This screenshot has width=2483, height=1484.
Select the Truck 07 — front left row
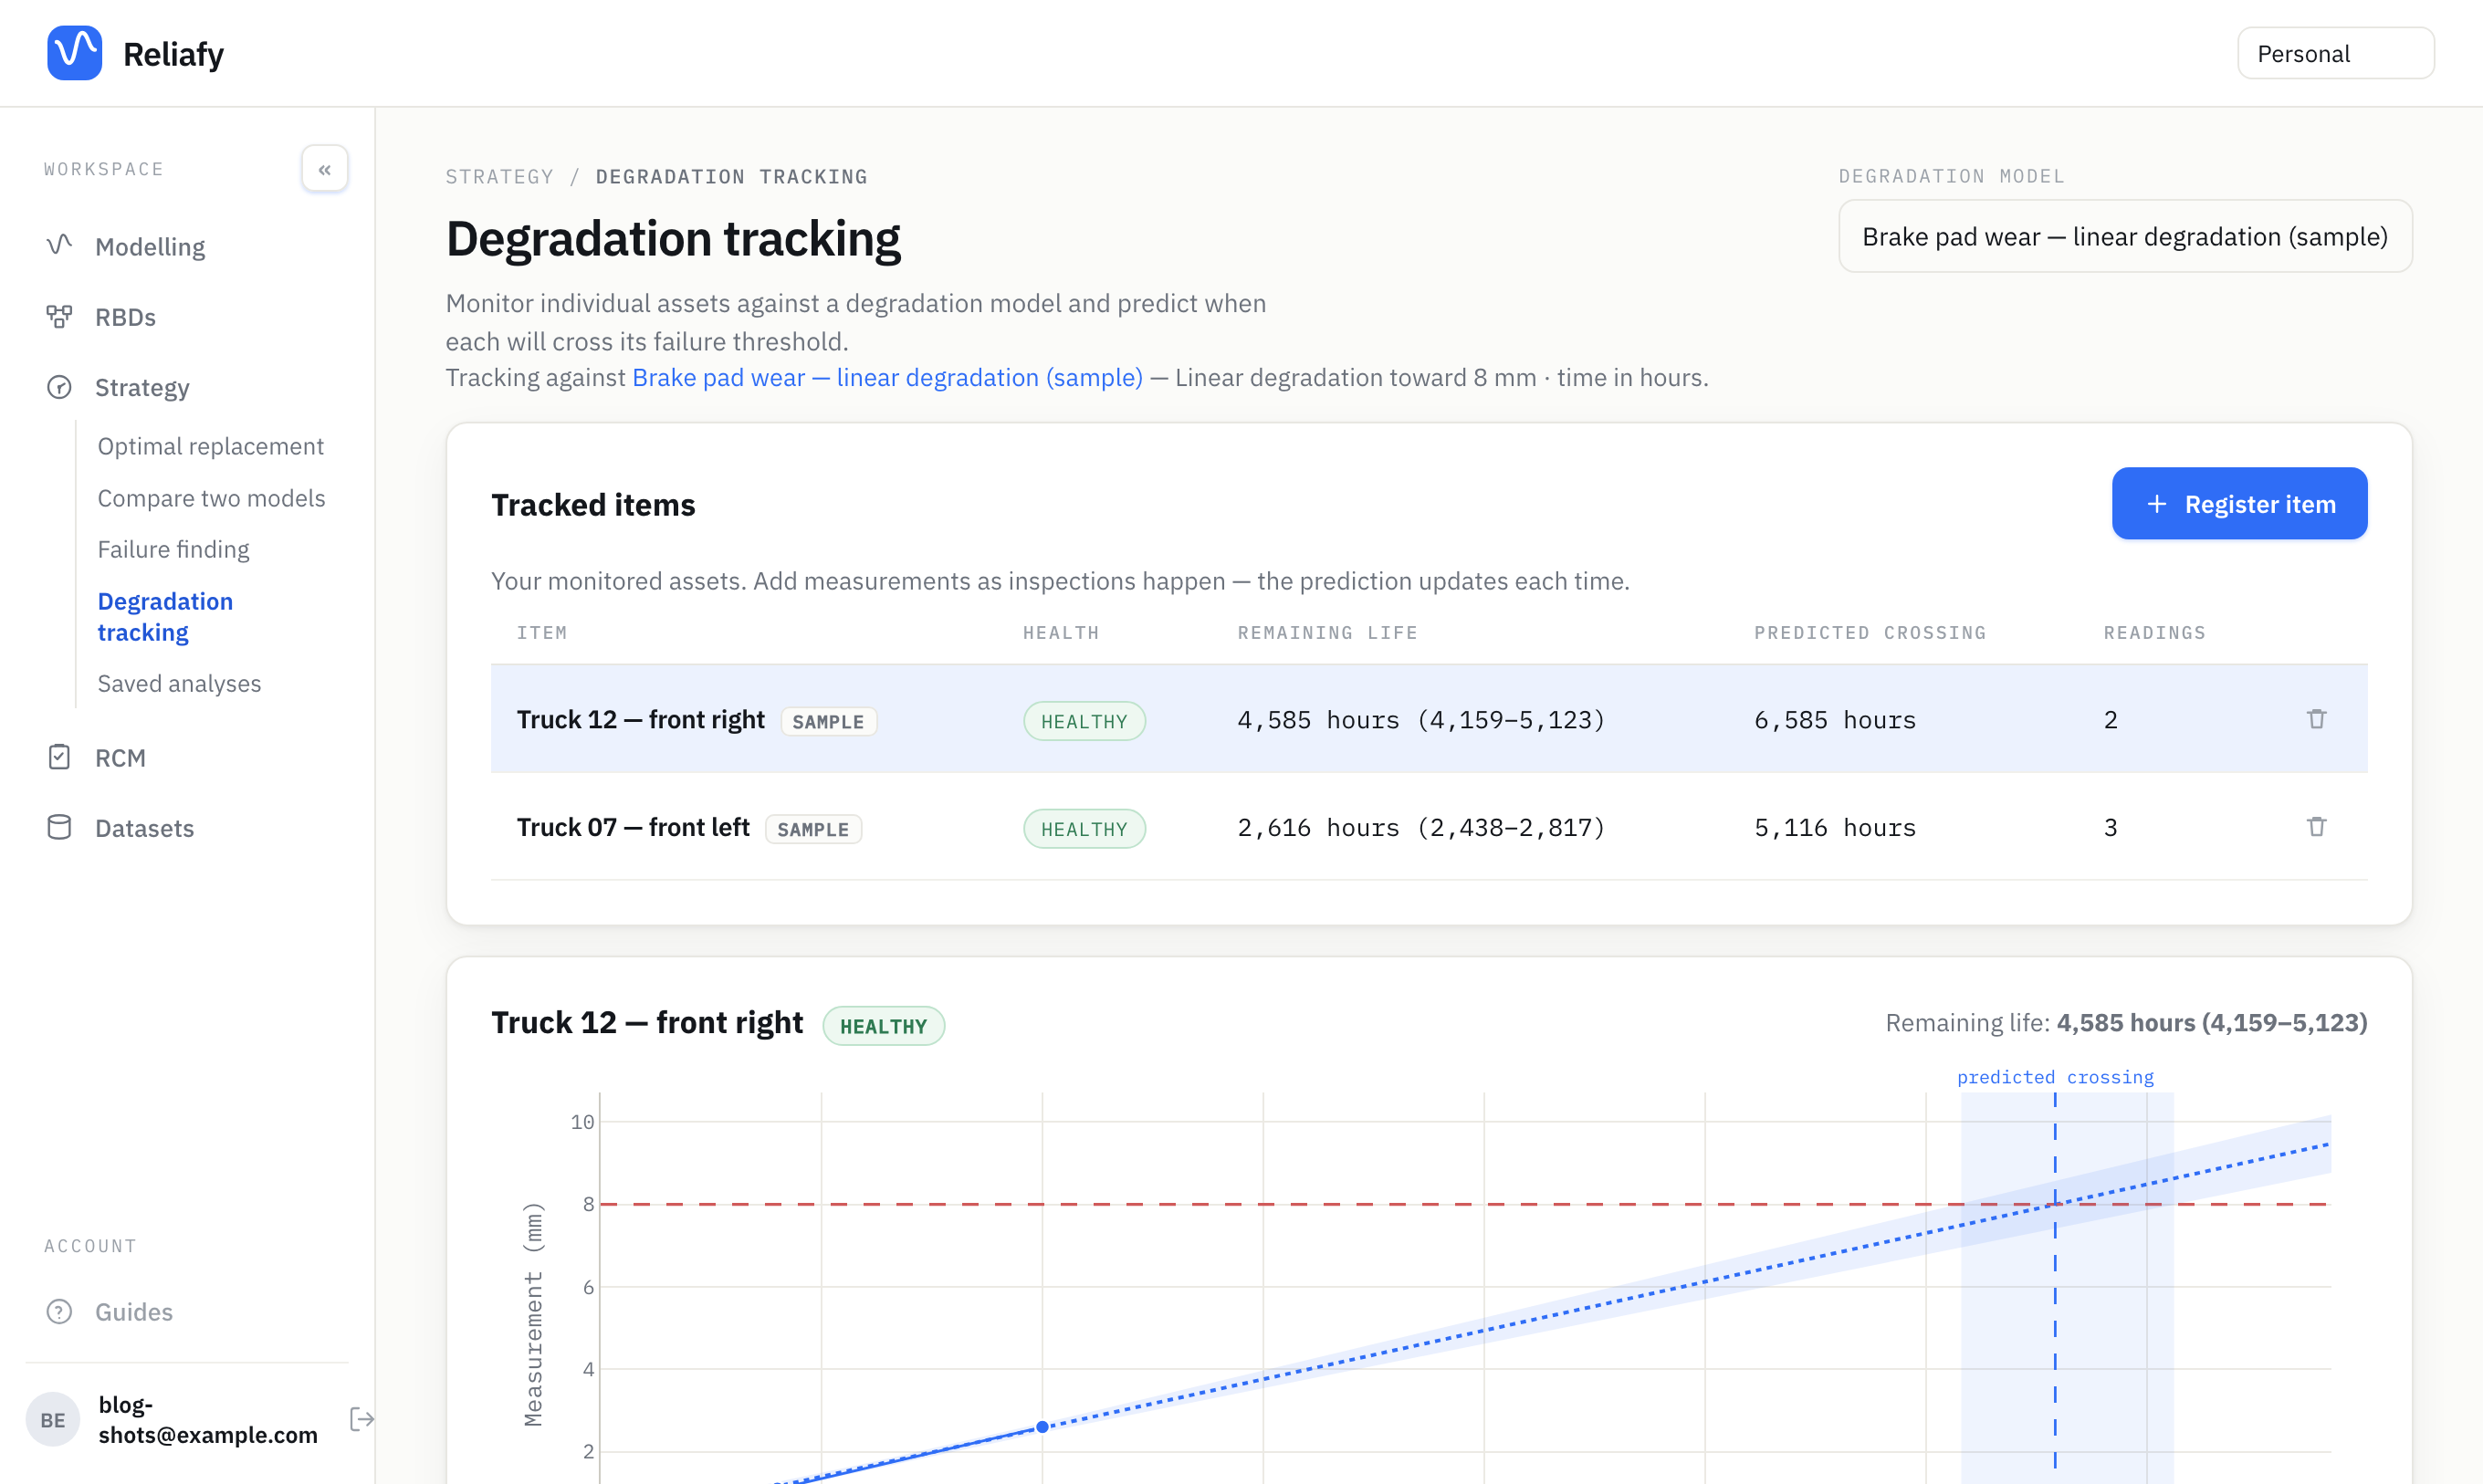pos(1428,827)
